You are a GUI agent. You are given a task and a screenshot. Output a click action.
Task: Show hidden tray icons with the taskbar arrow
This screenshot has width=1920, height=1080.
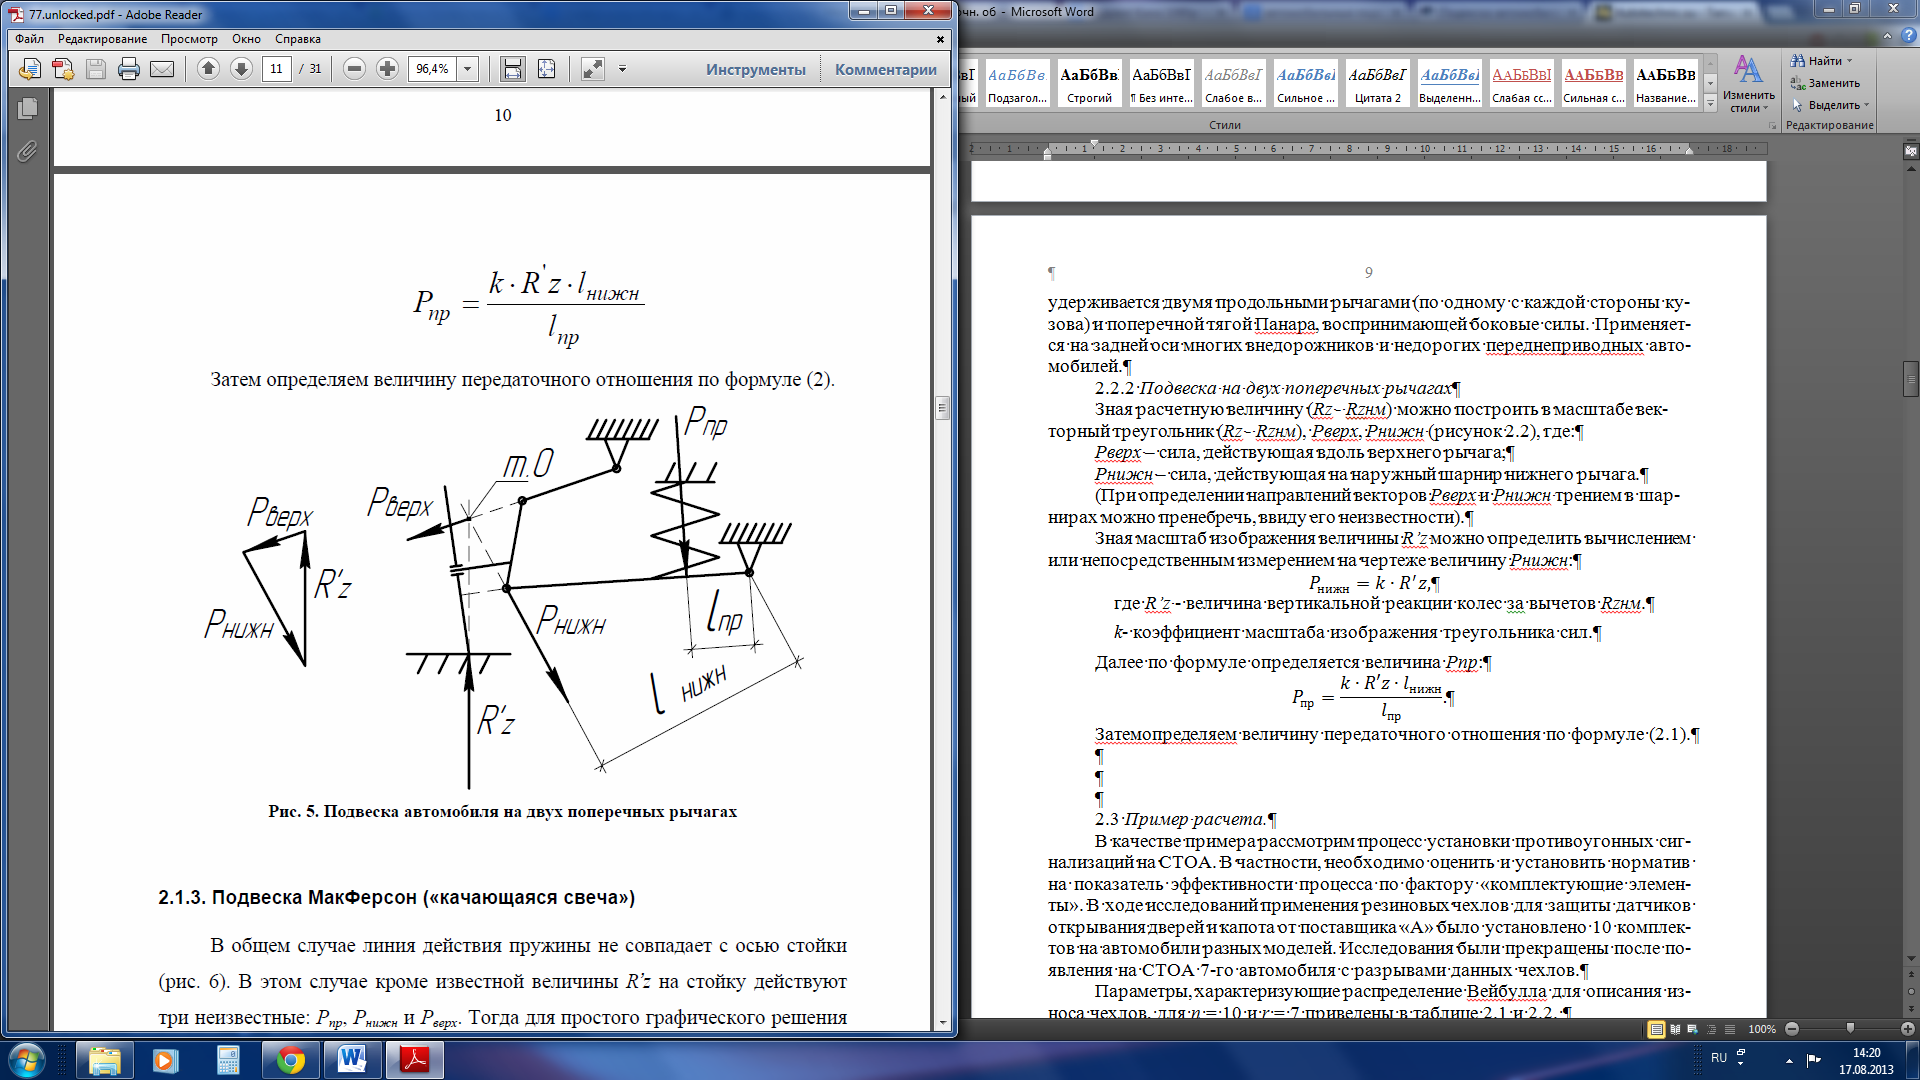click(1789, 1060)
